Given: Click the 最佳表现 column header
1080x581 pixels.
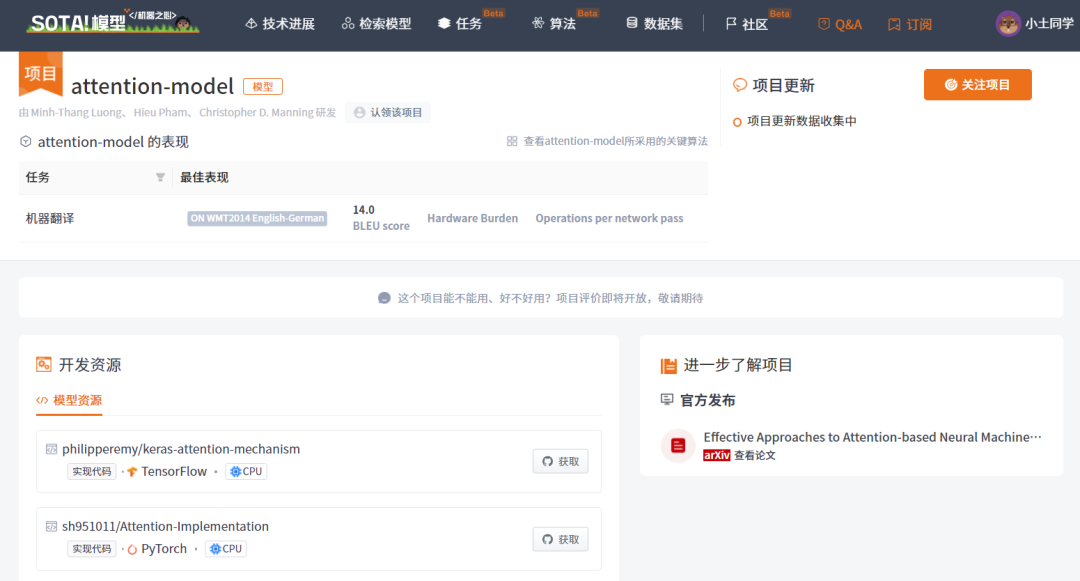Looking at the screenshot, I should (204, 178).
